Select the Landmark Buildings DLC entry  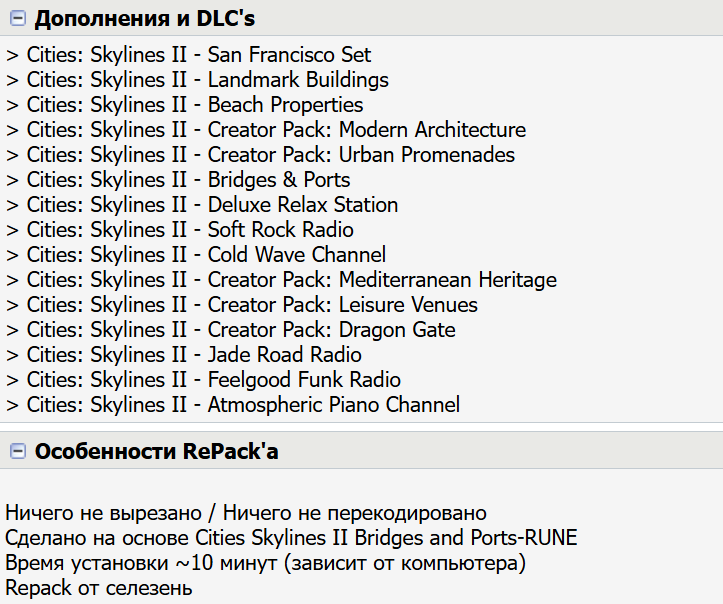197,80
